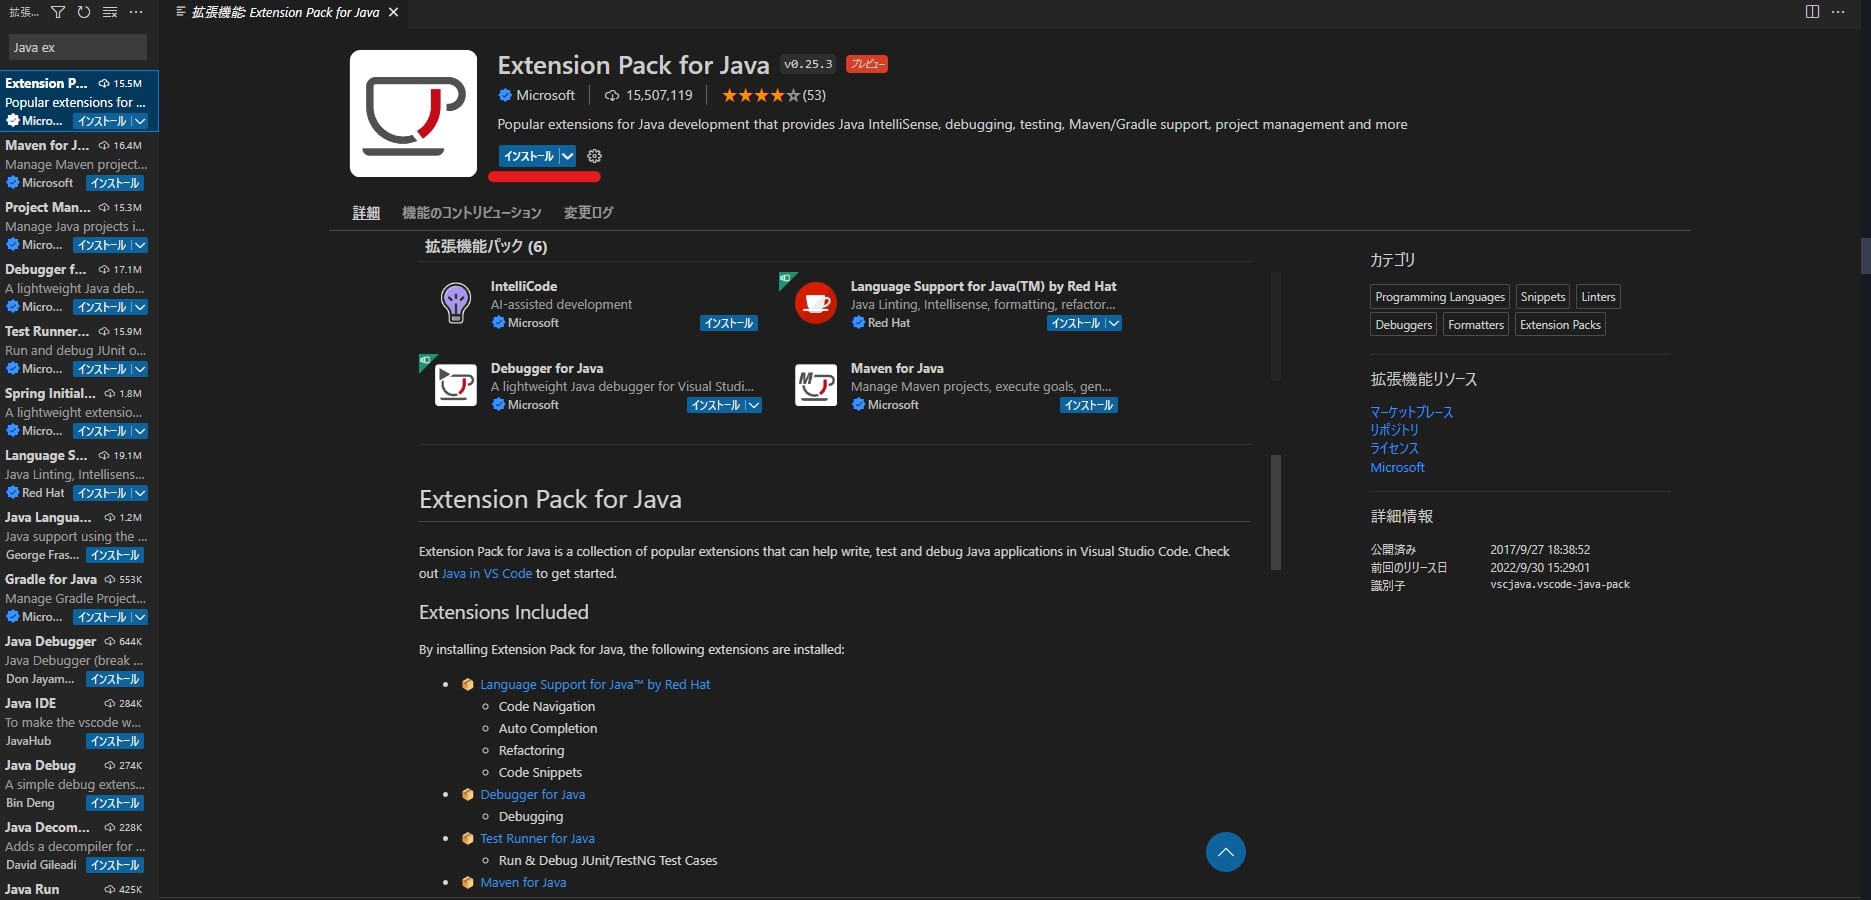This screenshot has width=1871, height=900.
Task: Split the editor to the right
Action: click(x=1812, y=12)
